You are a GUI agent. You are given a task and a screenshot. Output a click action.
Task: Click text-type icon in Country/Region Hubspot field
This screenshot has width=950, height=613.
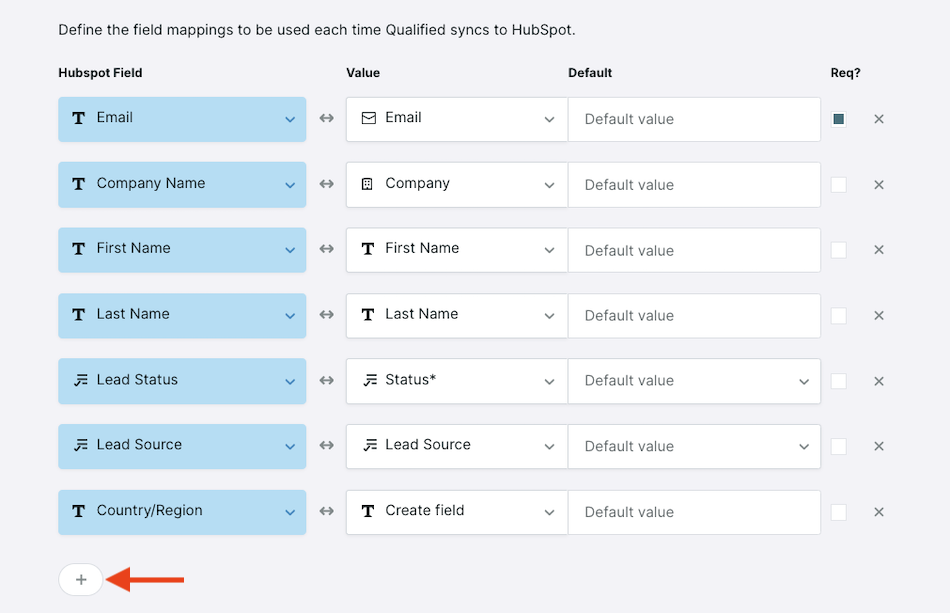point(79,511)
